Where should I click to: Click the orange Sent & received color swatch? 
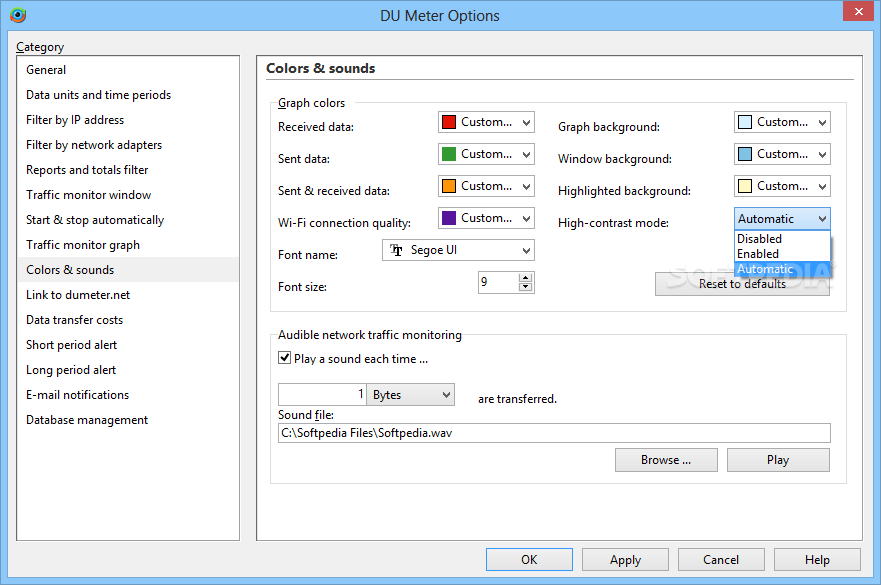click(449, 186)
